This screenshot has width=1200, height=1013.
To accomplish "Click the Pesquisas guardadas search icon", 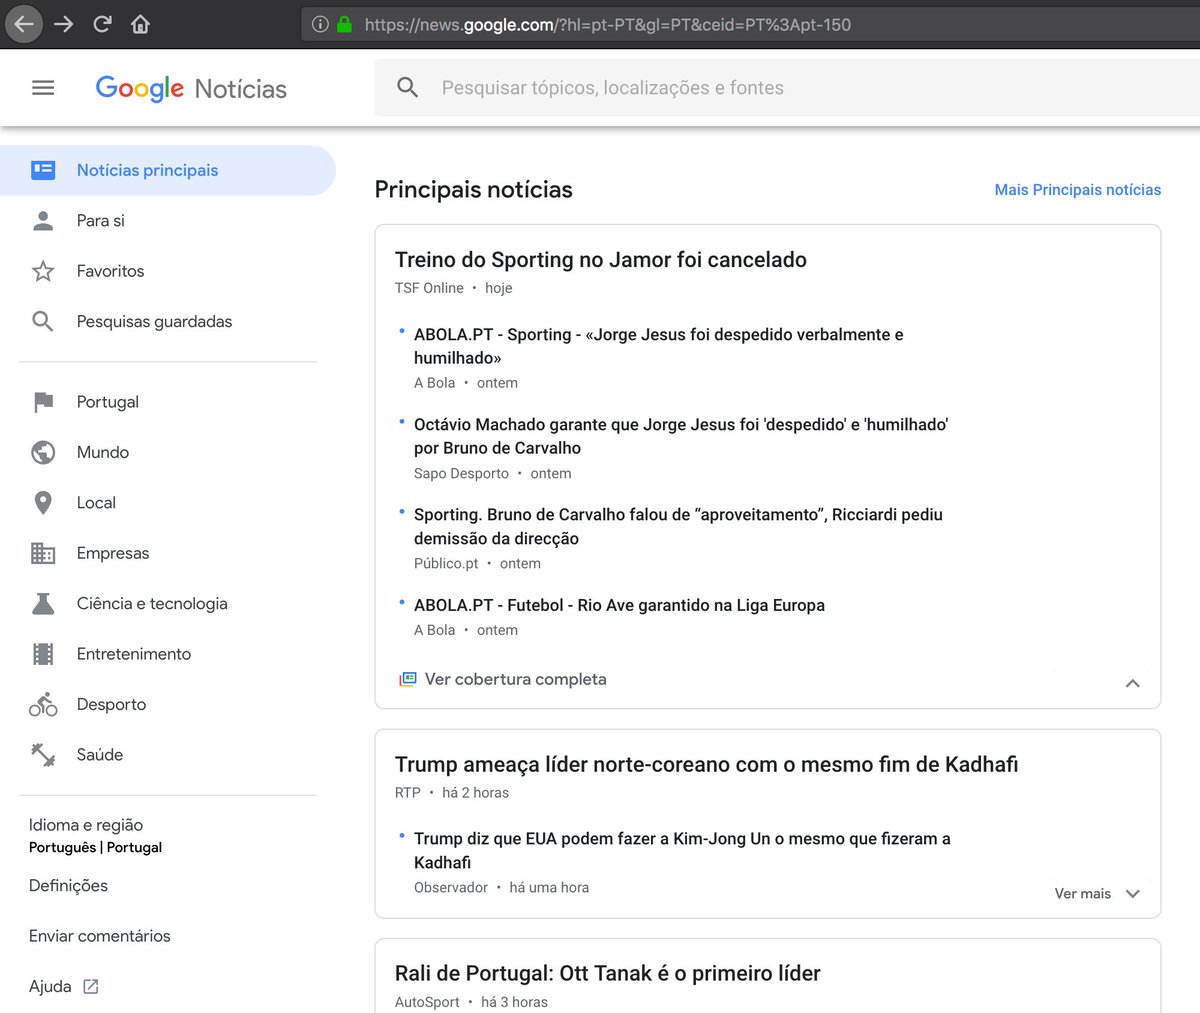I will pyautogui.click(x=43, y=321).
